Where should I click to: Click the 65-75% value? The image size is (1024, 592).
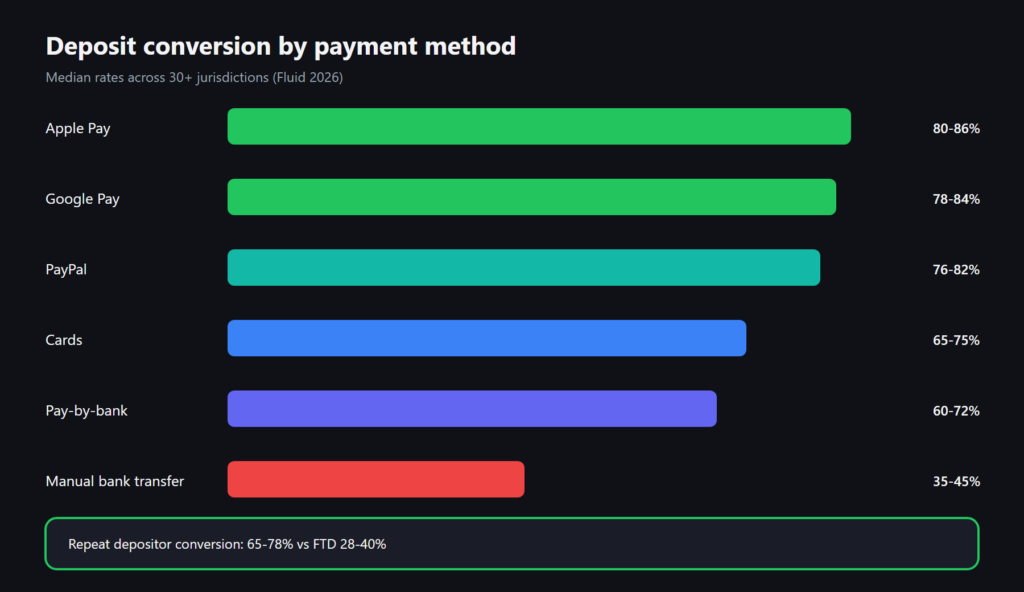click(956, 340)
